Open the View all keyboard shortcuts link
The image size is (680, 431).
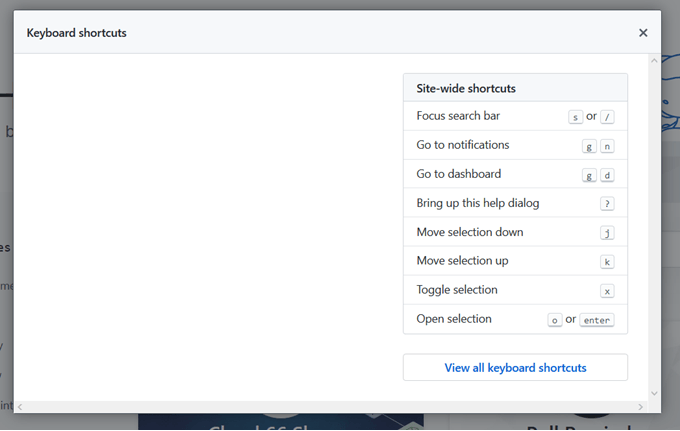pos(515,368)
